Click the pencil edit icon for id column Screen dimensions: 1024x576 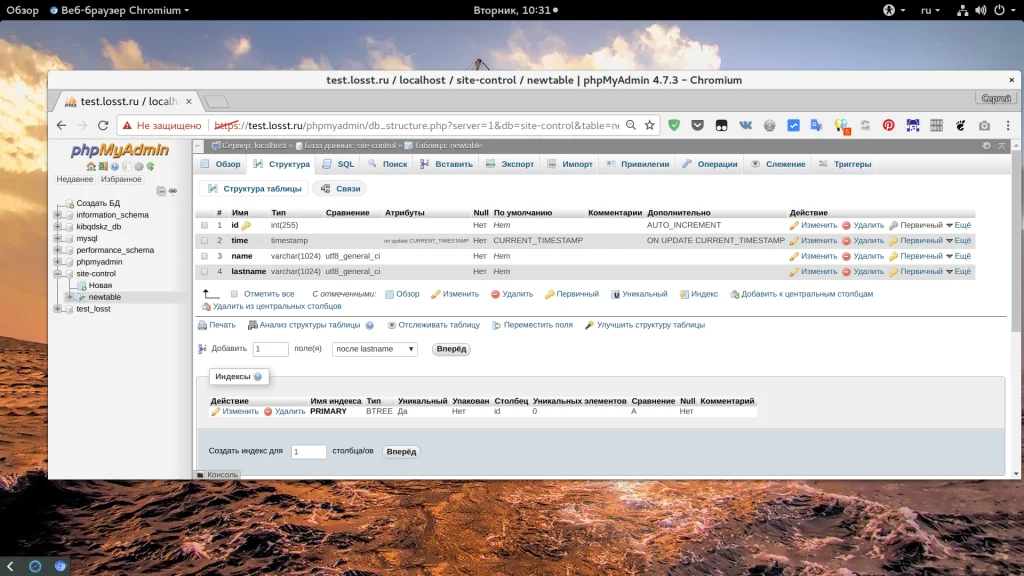click(794, 226)
